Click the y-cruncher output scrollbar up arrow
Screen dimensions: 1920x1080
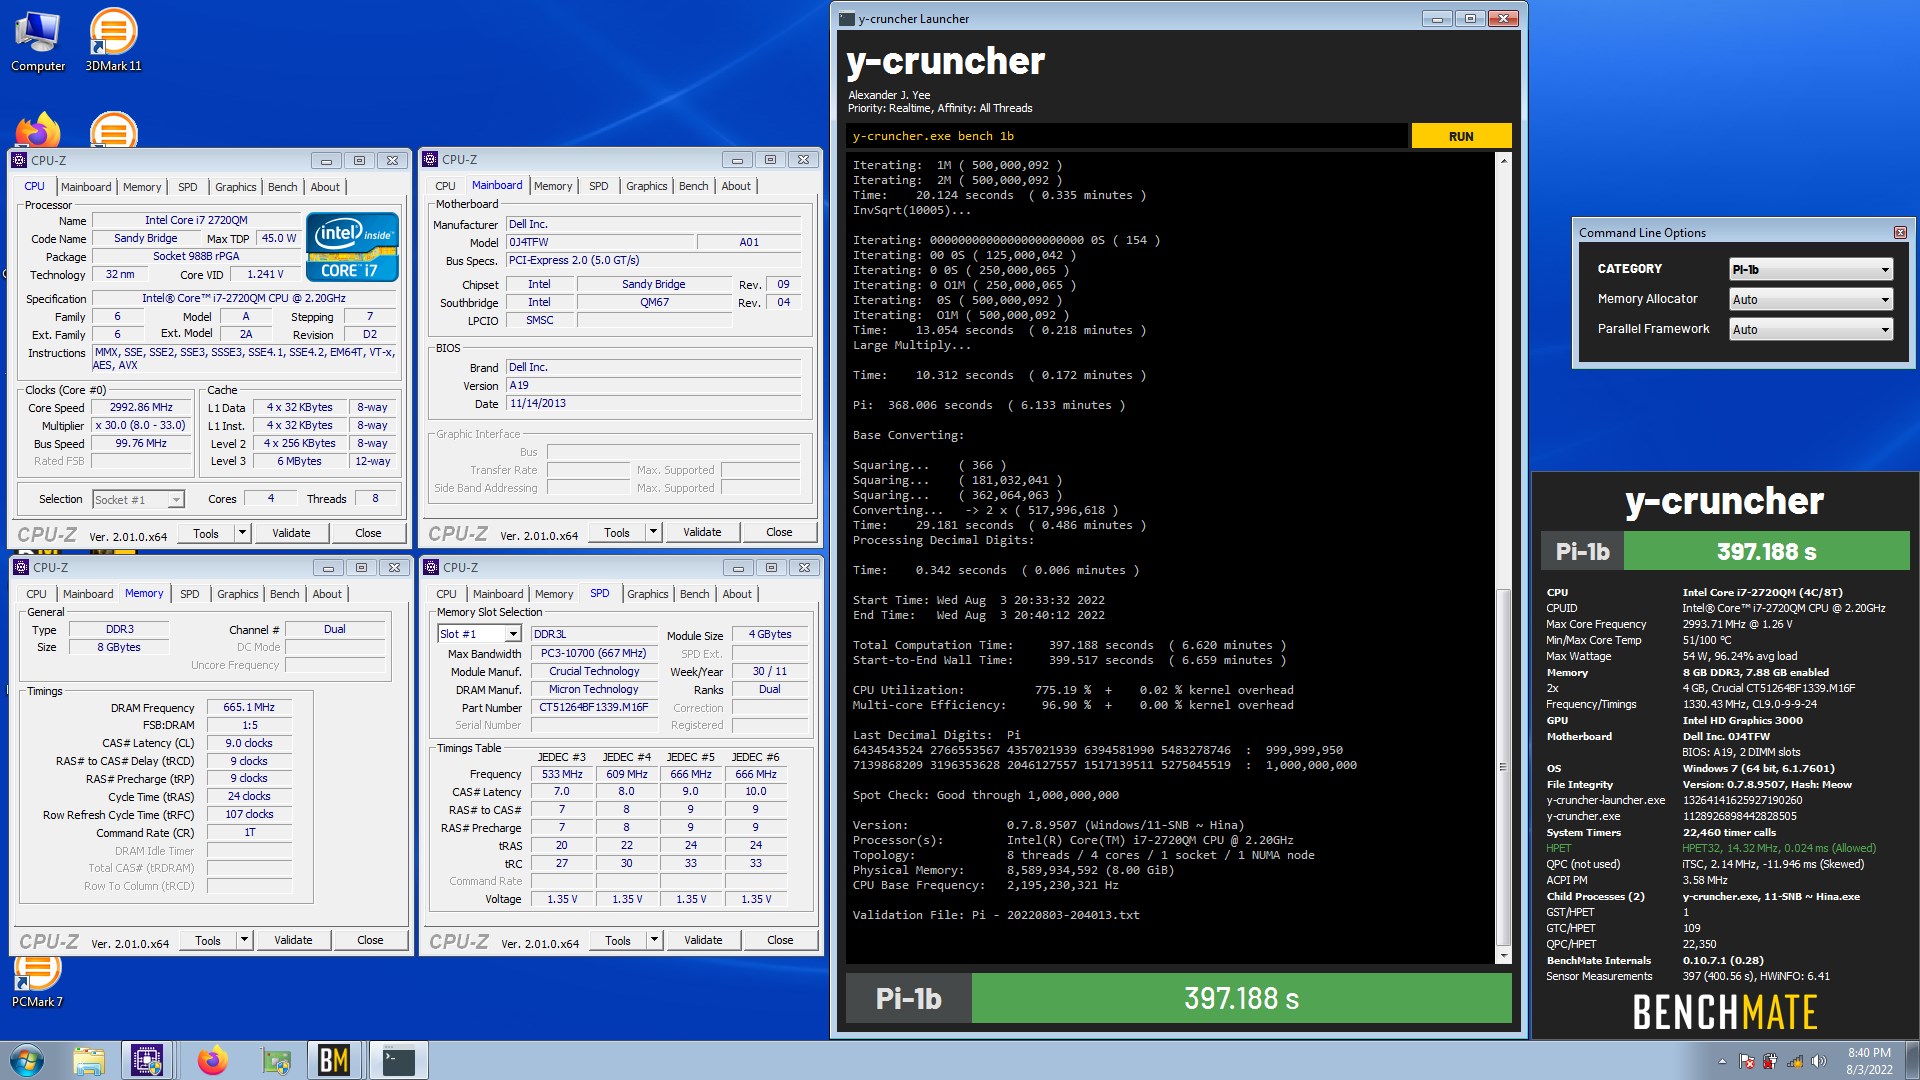pyautogui.click(x=1503, y=161)
